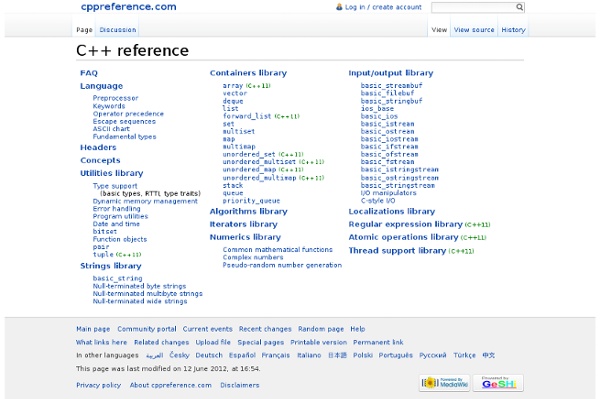Open the I/O manipulators link
600x399 pixels.
pos(388,193)
